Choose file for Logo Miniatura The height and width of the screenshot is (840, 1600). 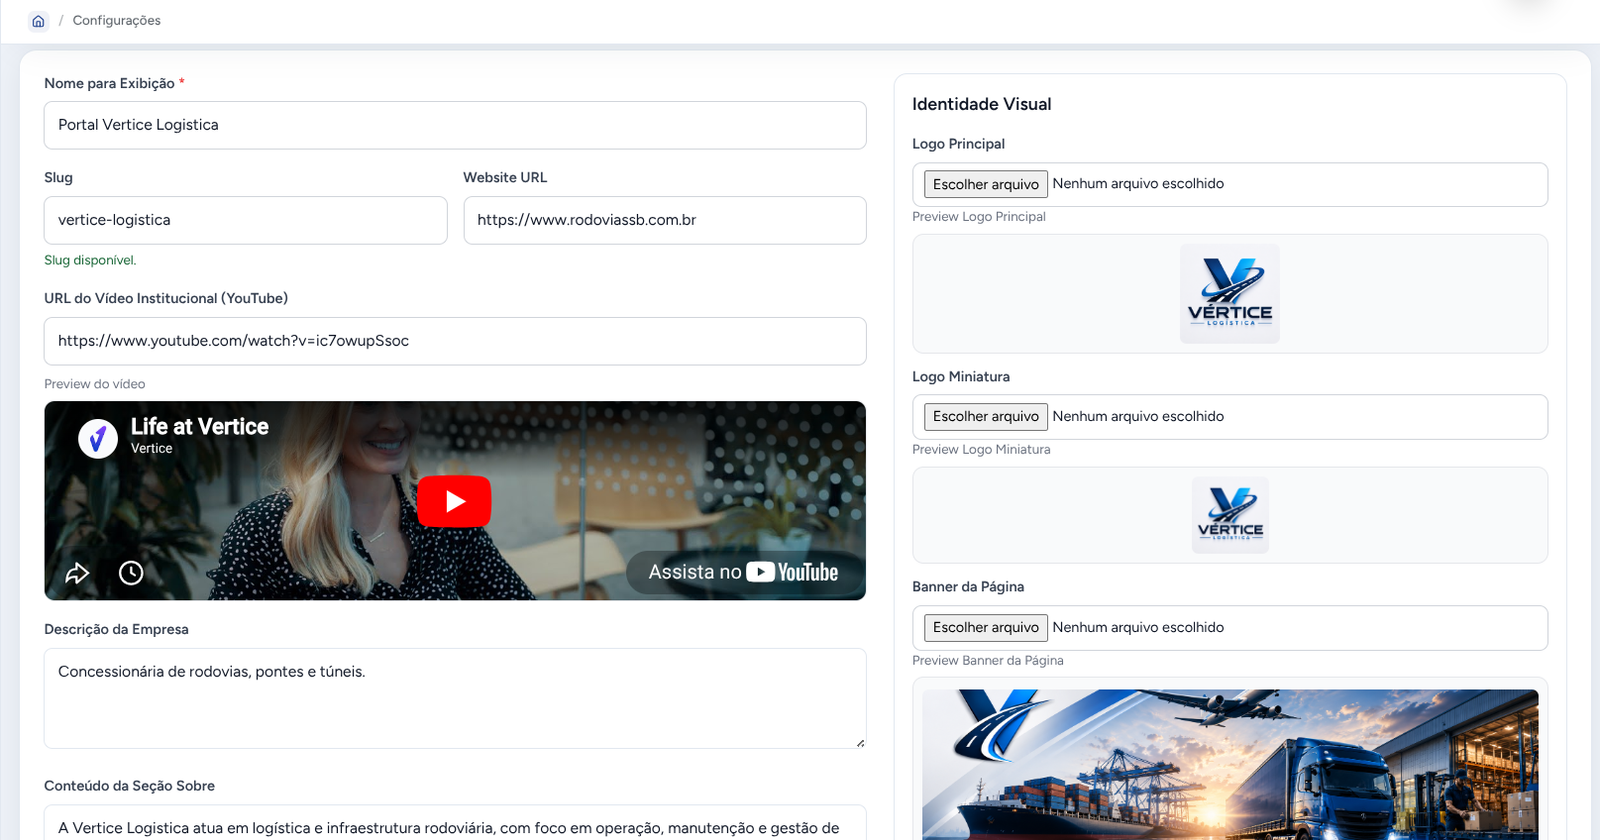tap(986, 416)
